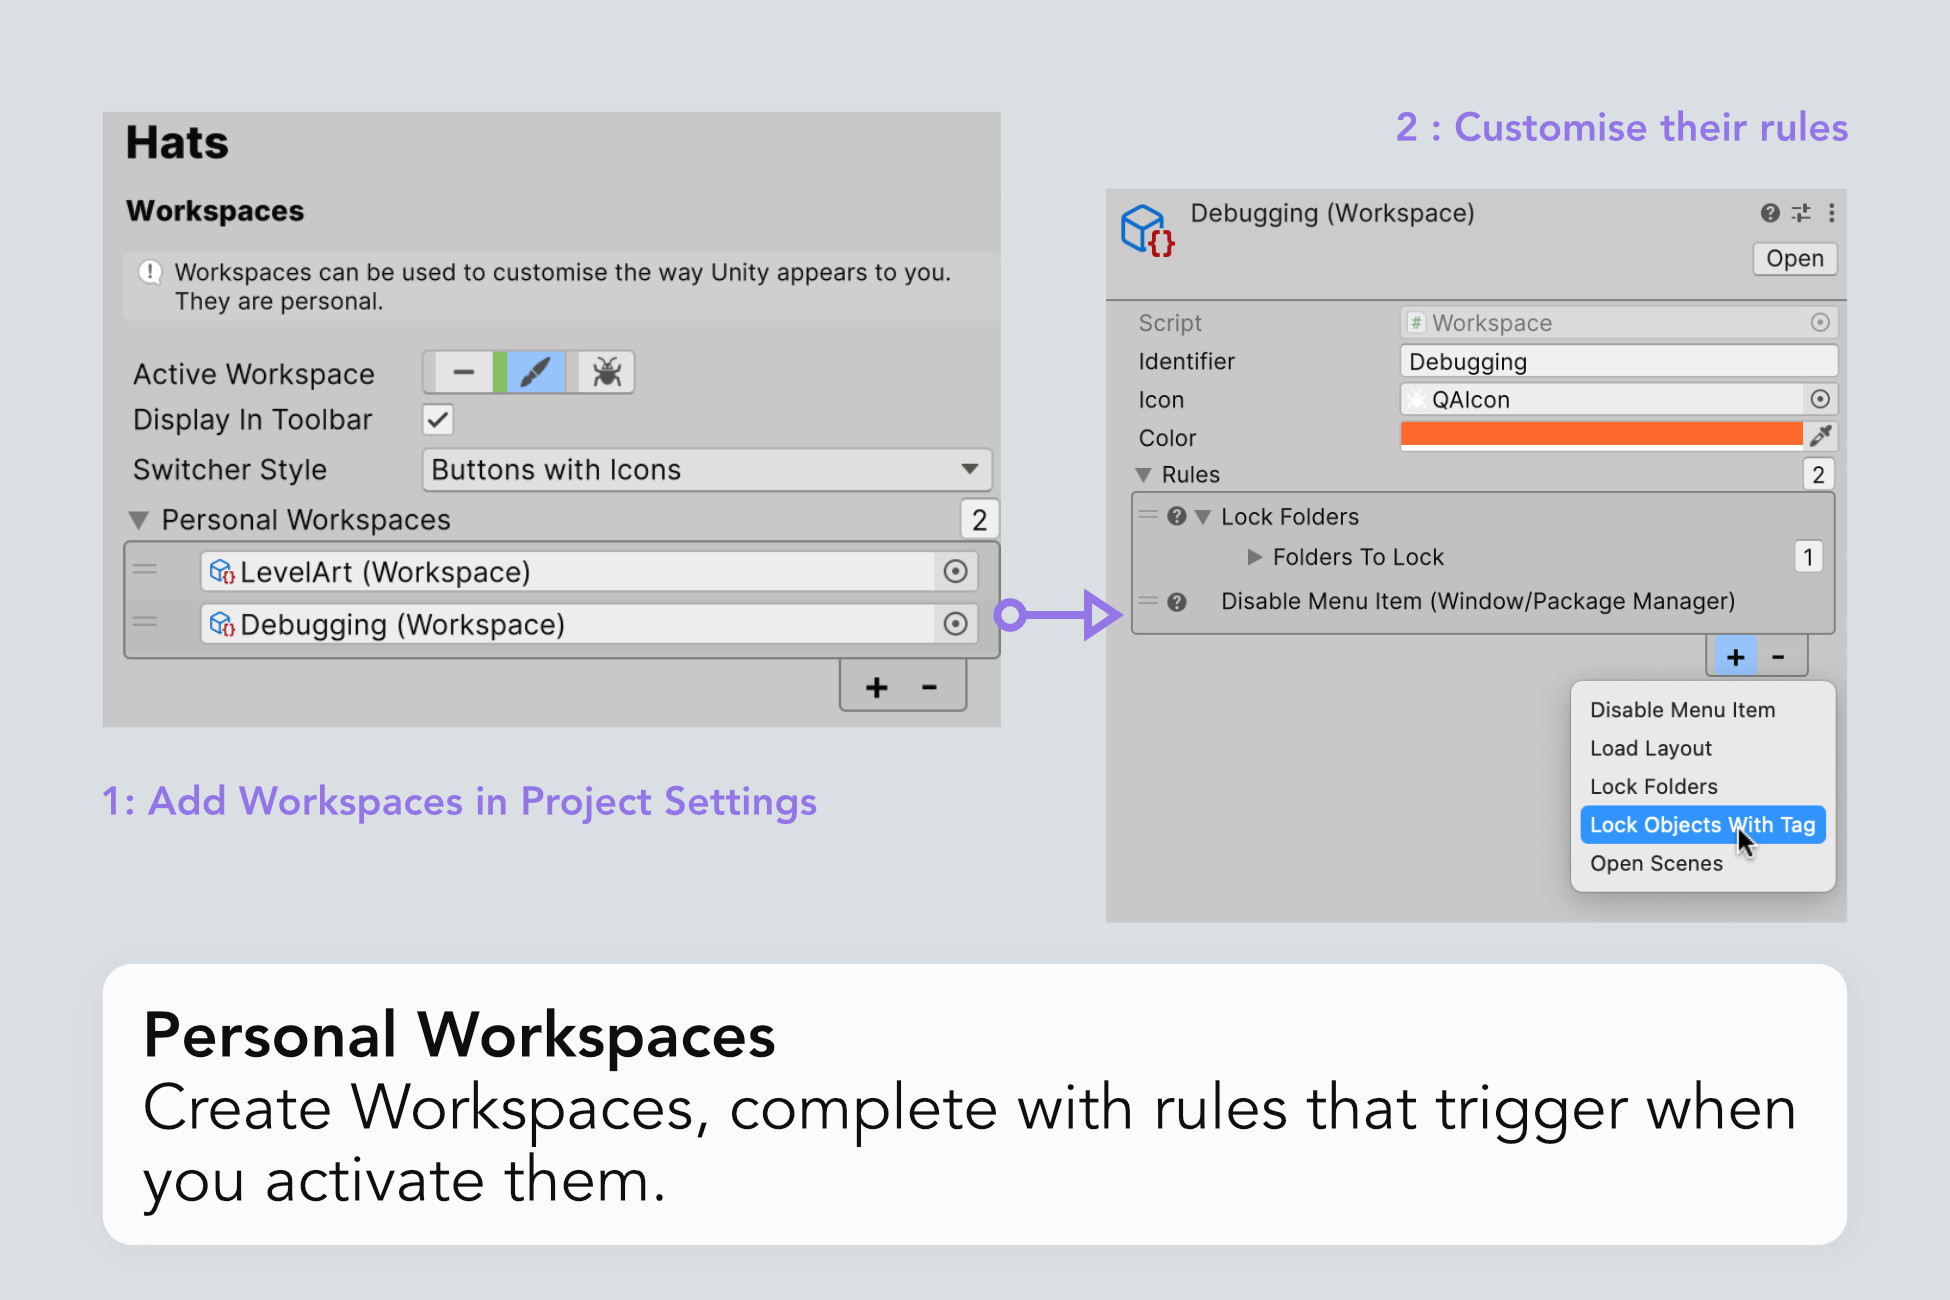Open object picker for Debugging workspace
This screenshot has height=1300, width=1950.
[x=955, y=624]
